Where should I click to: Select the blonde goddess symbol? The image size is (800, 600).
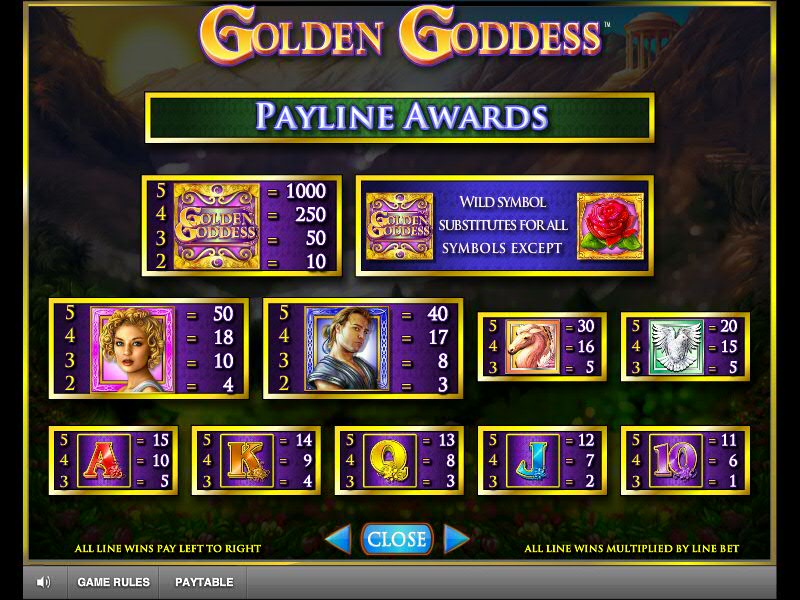click(133, 349)
